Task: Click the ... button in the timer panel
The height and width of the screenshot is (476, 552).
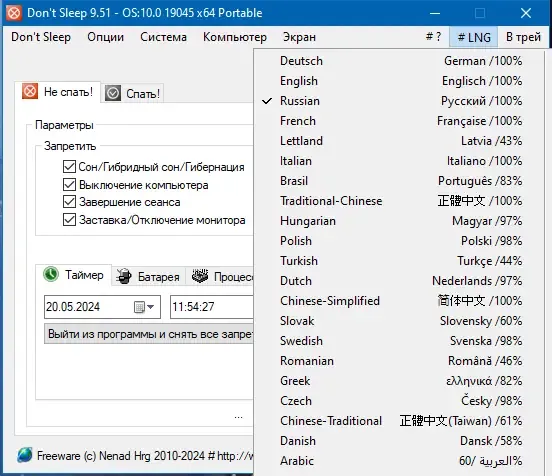Action: tap(238, 417)
